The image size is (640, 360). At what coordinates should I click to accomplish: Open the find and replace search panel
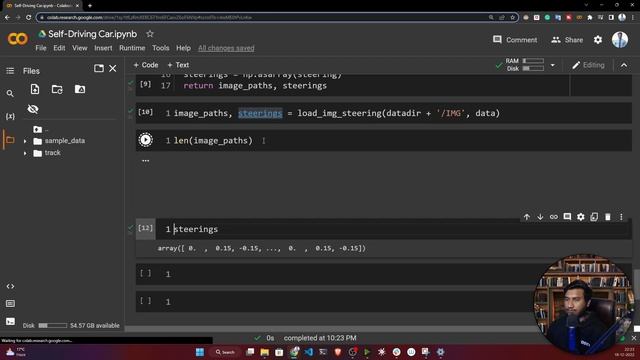point(10,94)
